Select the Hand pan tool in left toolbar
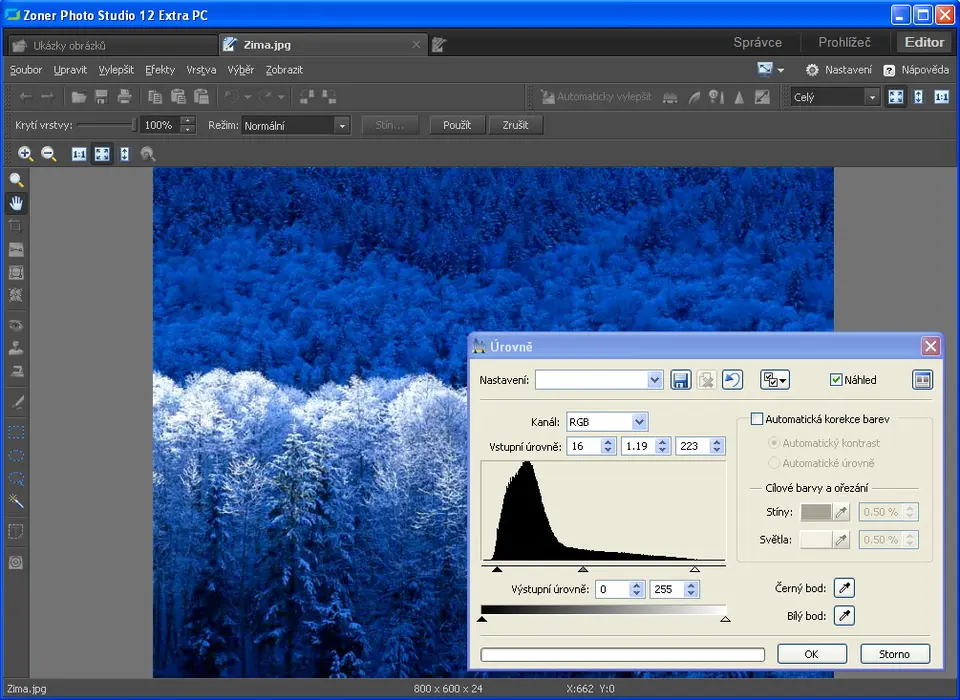Image resolution: width=960 pixels, height=700 pixels. [x=17, y=203]
